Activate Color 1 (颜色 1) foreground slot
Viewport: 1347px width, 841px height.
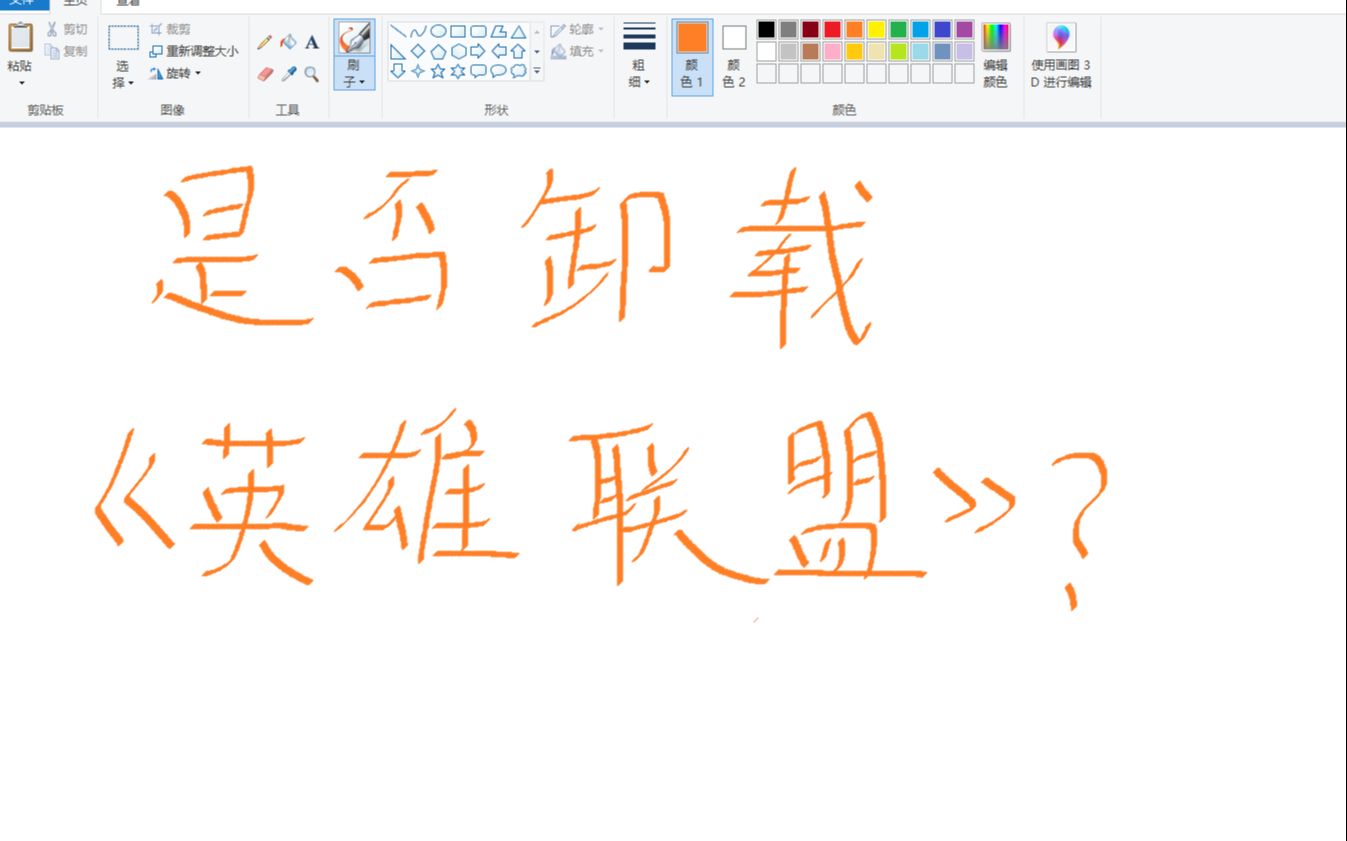[x=692, y=57]
